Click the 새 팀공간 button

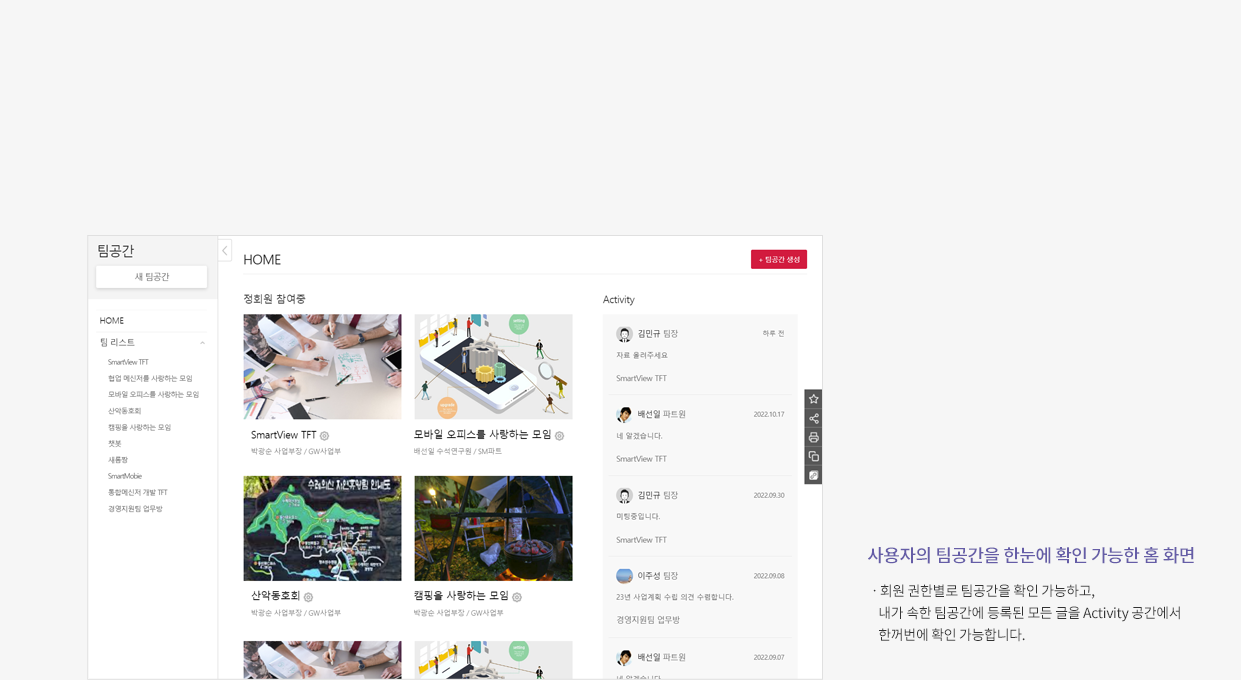tap(152, 277)
